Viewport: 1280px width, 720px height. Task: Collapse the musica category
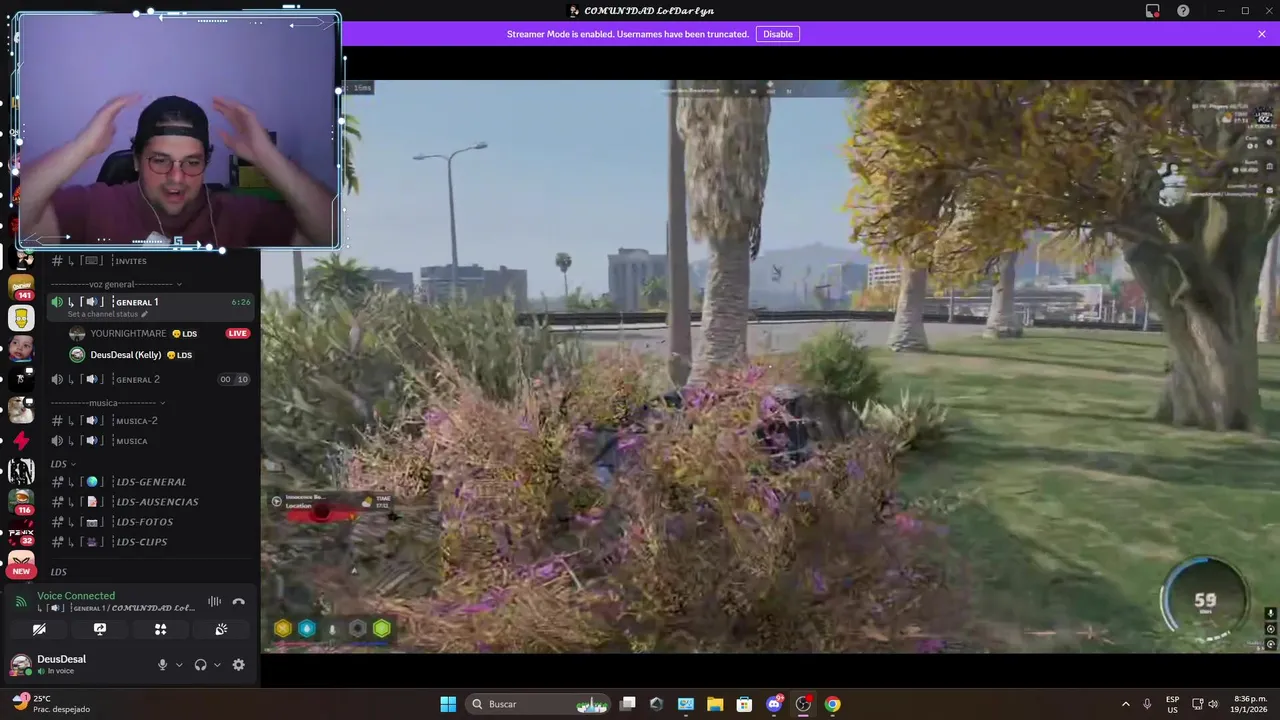108,403
